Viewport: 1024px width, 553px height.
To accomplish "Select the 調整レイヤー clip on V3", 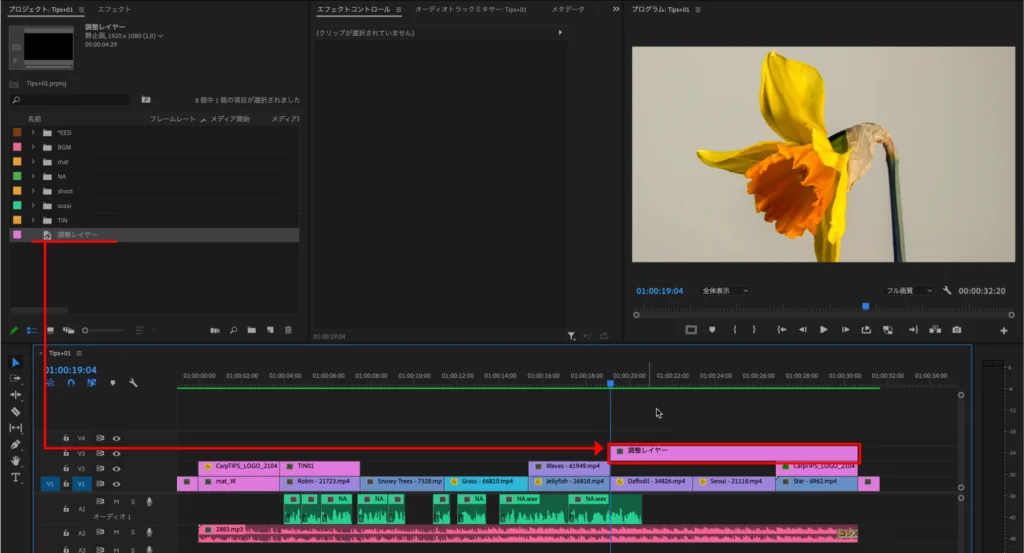I will pos(733,453).
